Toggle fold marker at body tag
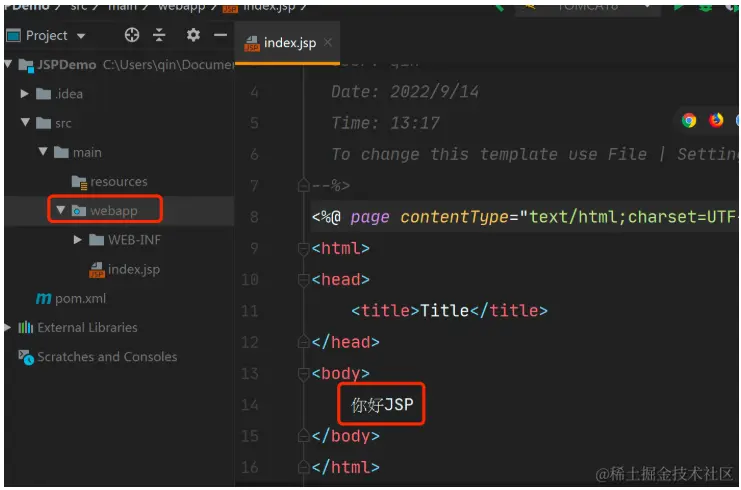Image resolution: width=741 pixels, height=490 pixels. [303, 374]
